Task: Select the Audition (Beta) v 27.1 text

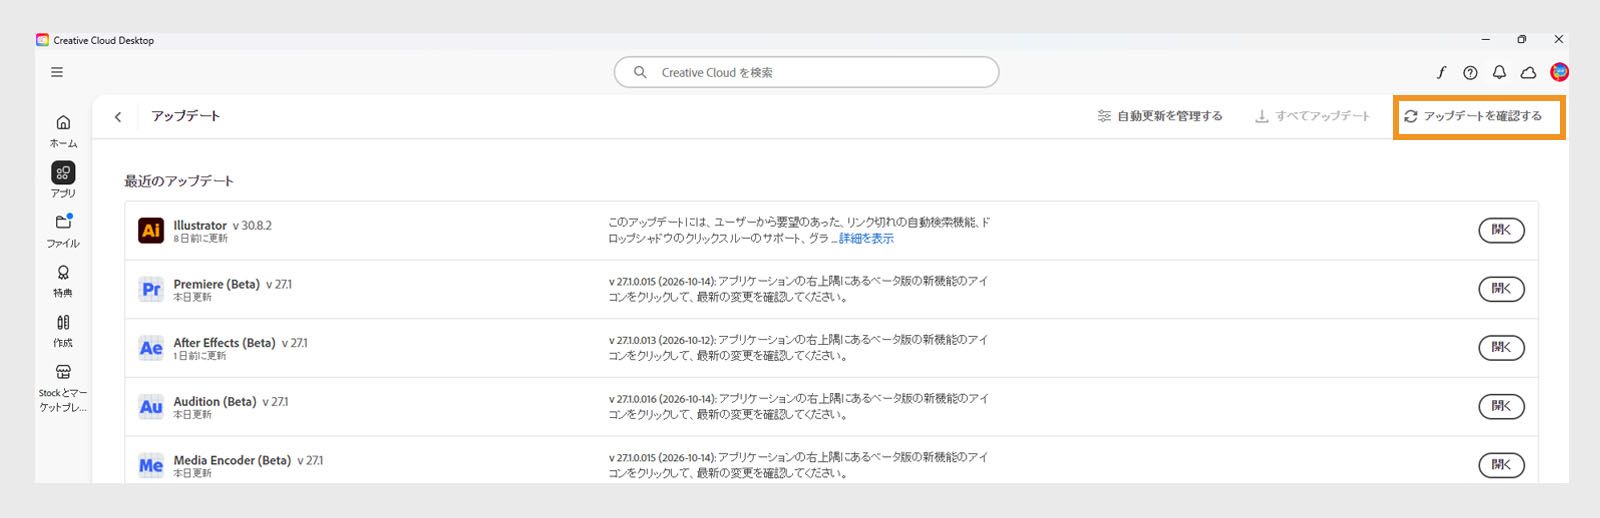Action: coord(231,402)
